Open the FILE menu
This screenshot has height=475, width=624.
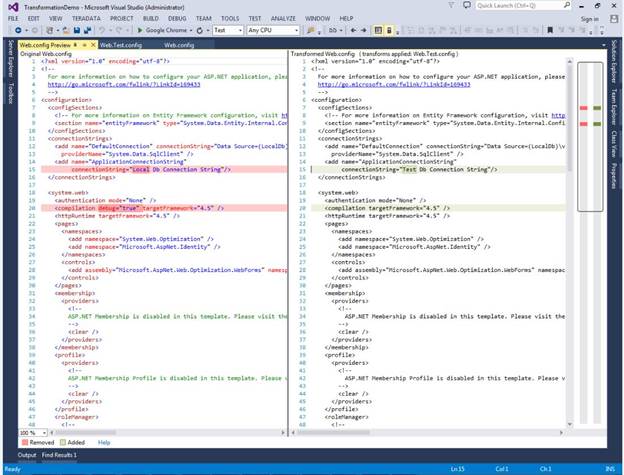point(13,19)
